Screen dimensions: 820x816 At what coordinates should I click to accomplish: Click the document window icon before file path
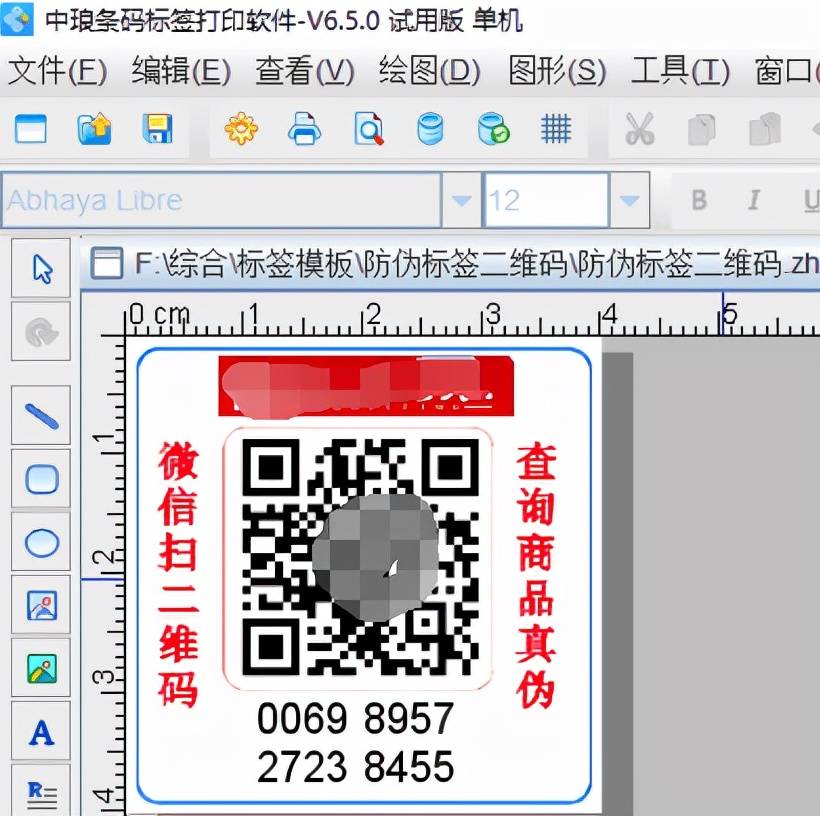tap(106, 263)
